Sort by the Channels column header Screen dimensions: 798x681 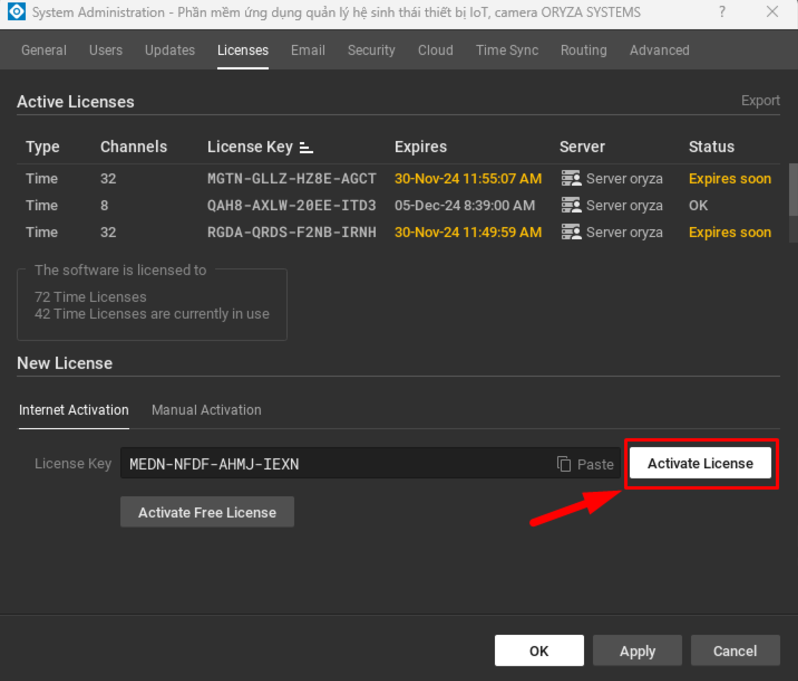[133, 147]
